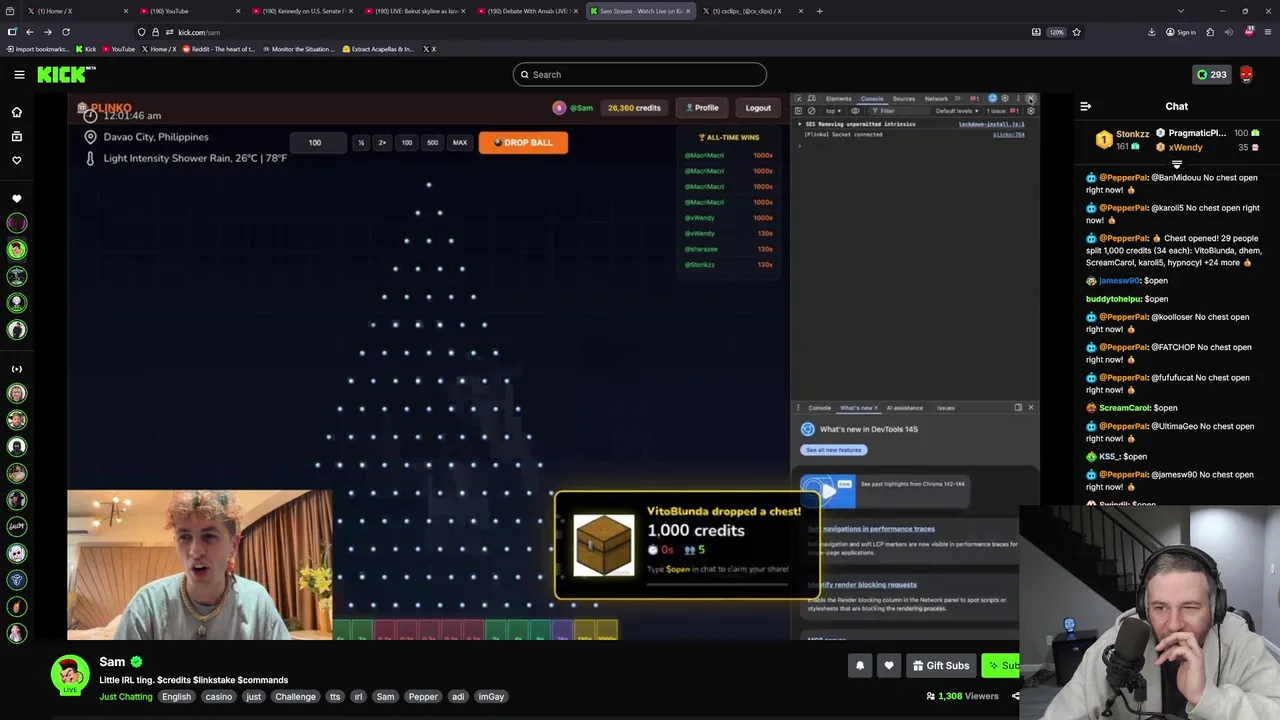The height and width of the screenshot is (720, 1280).
Task: Expand SES Removing unpermitted intrinsics message
Action: pos(800,124)
